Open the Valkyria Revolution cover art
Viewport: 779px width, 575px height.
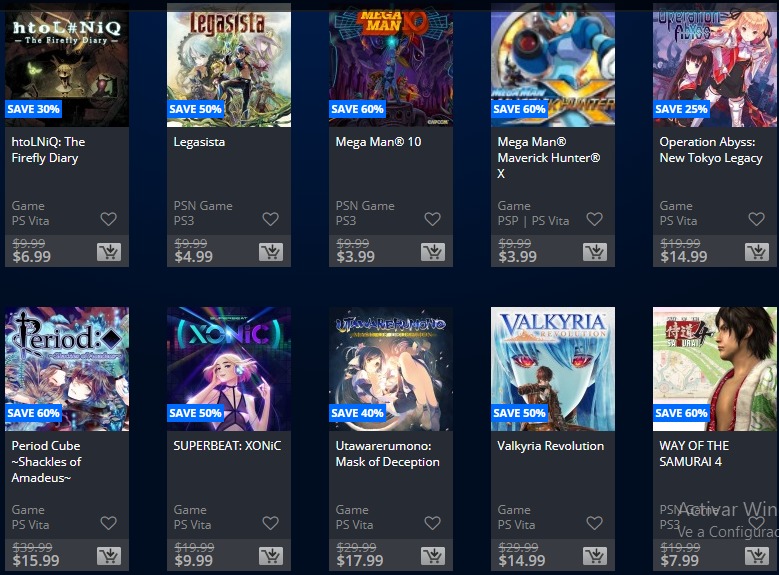[553, 369]
